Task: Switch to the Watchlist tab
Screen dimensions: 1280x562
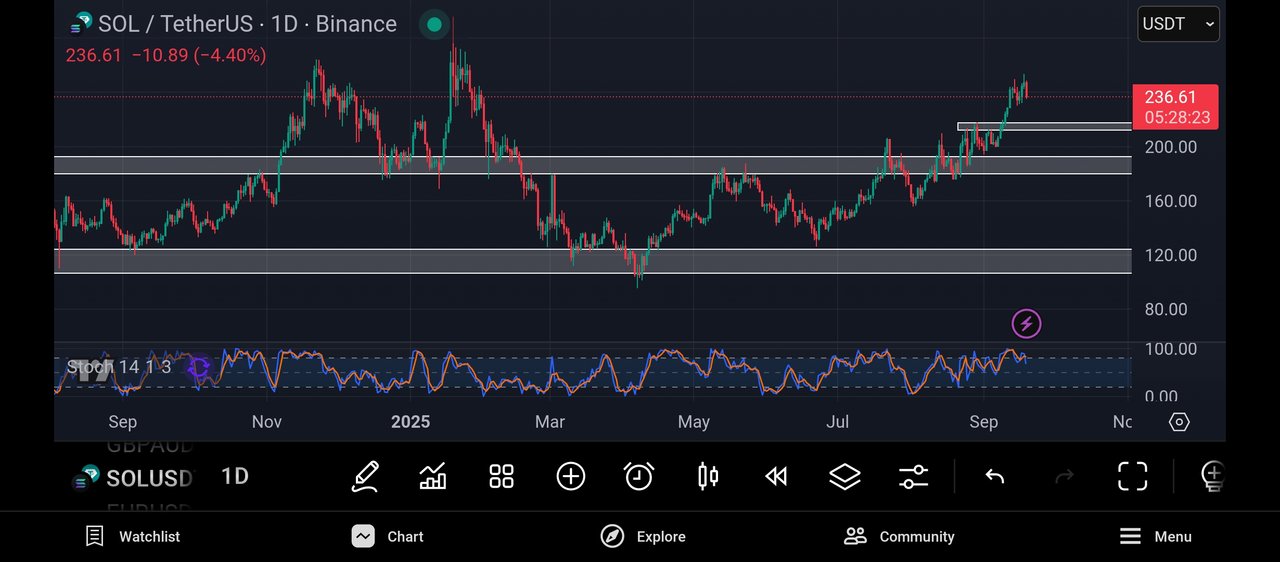Action: [132, 536]
